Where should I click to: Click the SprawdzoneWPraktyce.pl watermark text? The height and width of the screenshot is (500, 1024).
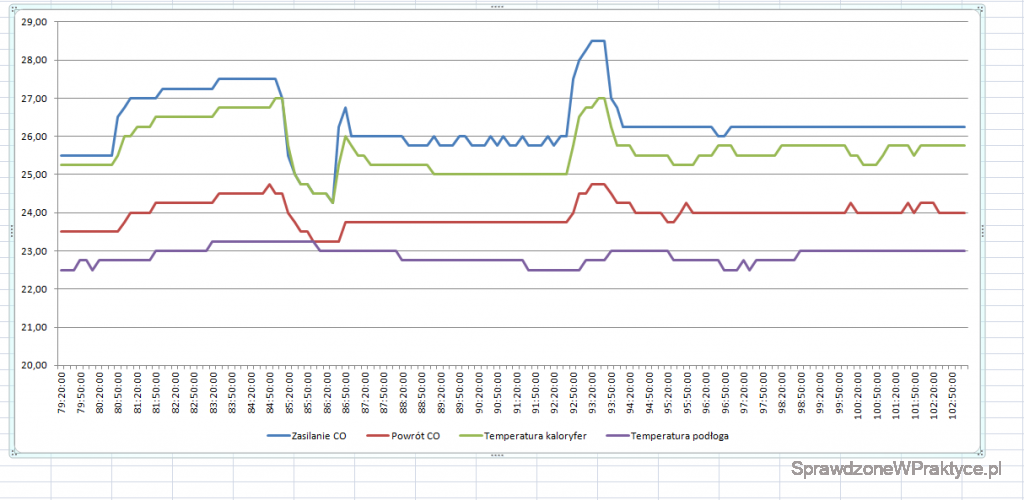[896, 469]
